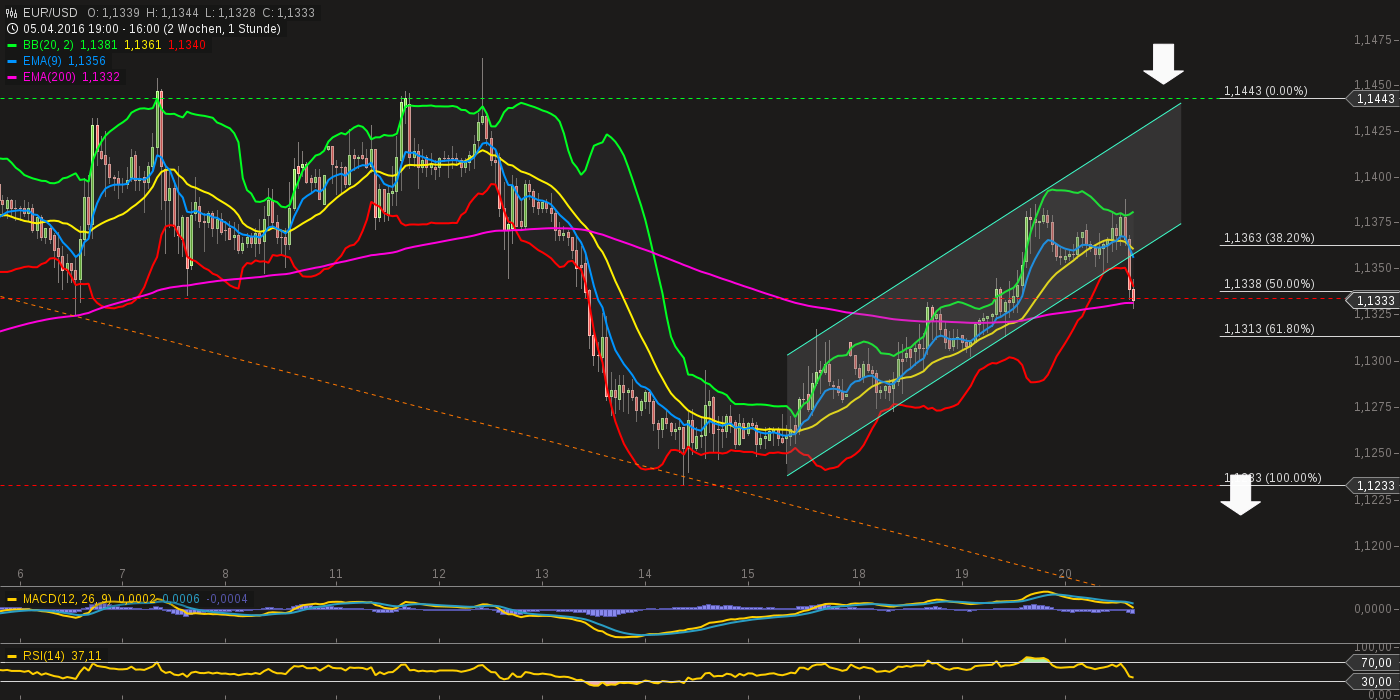
Task: Select the MACD(12, 26, 9) indicator label
Action: click(67, 599)
